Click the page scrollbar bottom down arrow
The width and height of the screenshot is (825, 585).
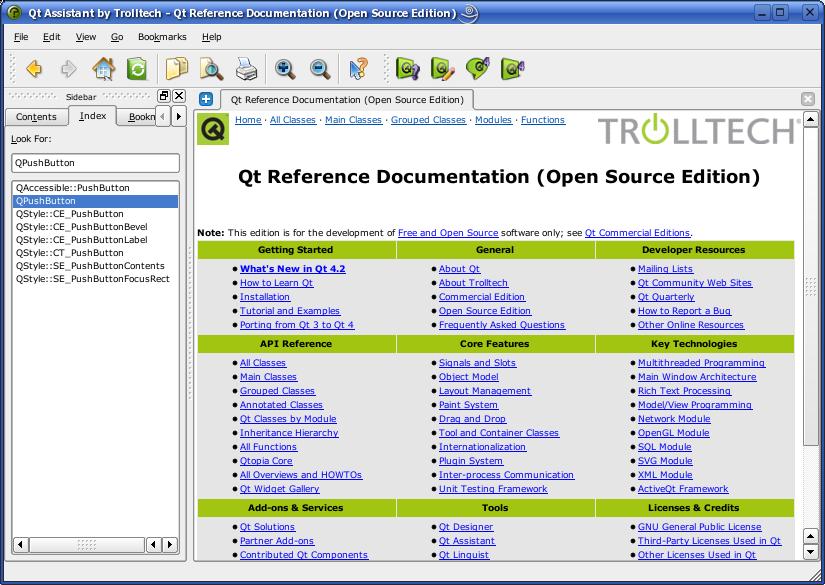click(810, 552)
